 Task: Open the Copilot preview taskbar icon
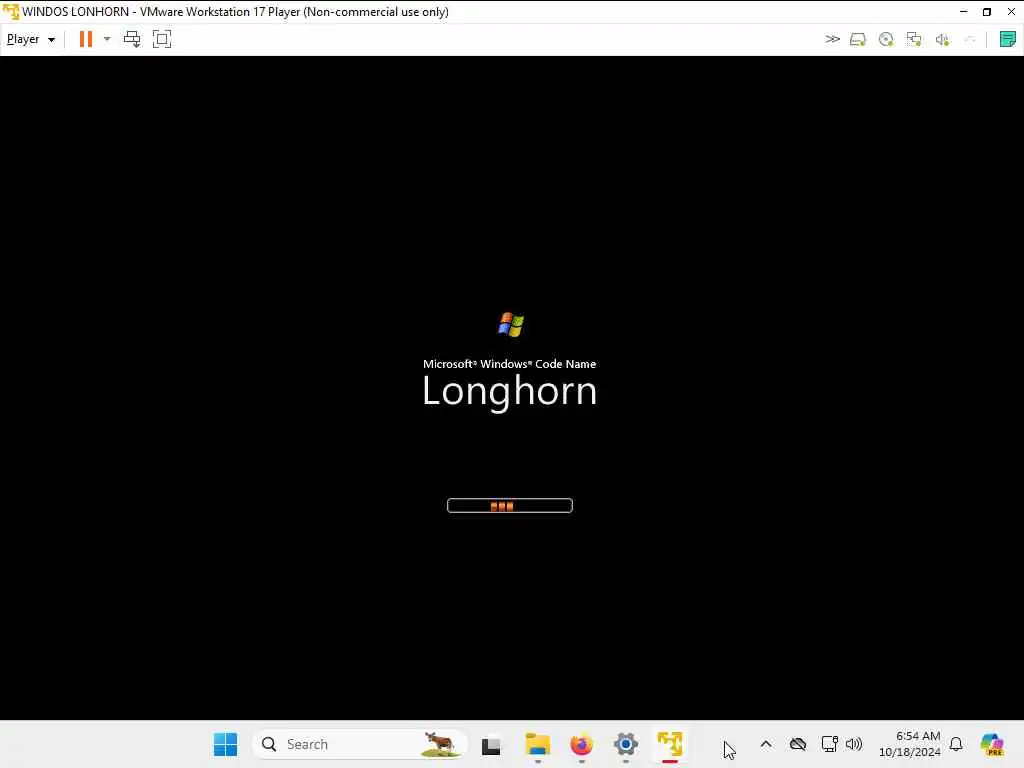point(992,744)
